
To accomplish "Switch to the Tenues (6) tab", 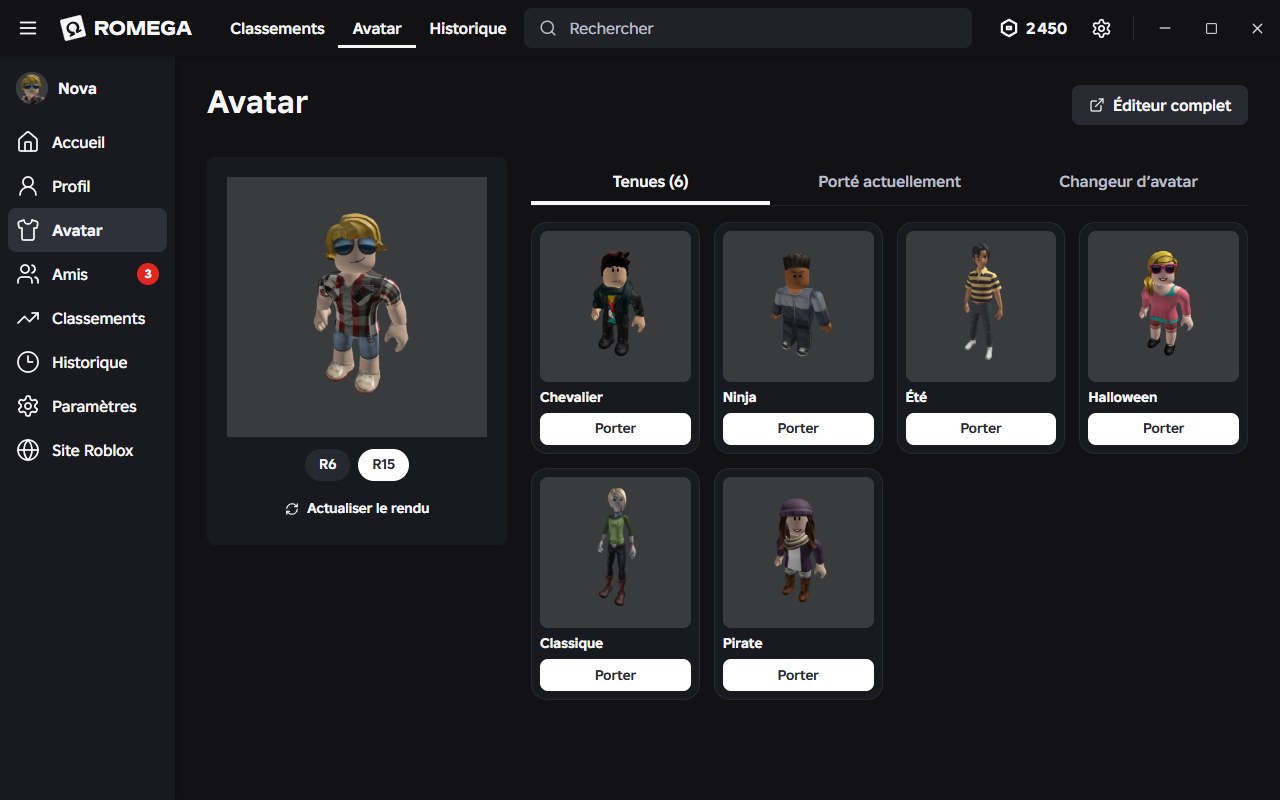I will point(650,182).
